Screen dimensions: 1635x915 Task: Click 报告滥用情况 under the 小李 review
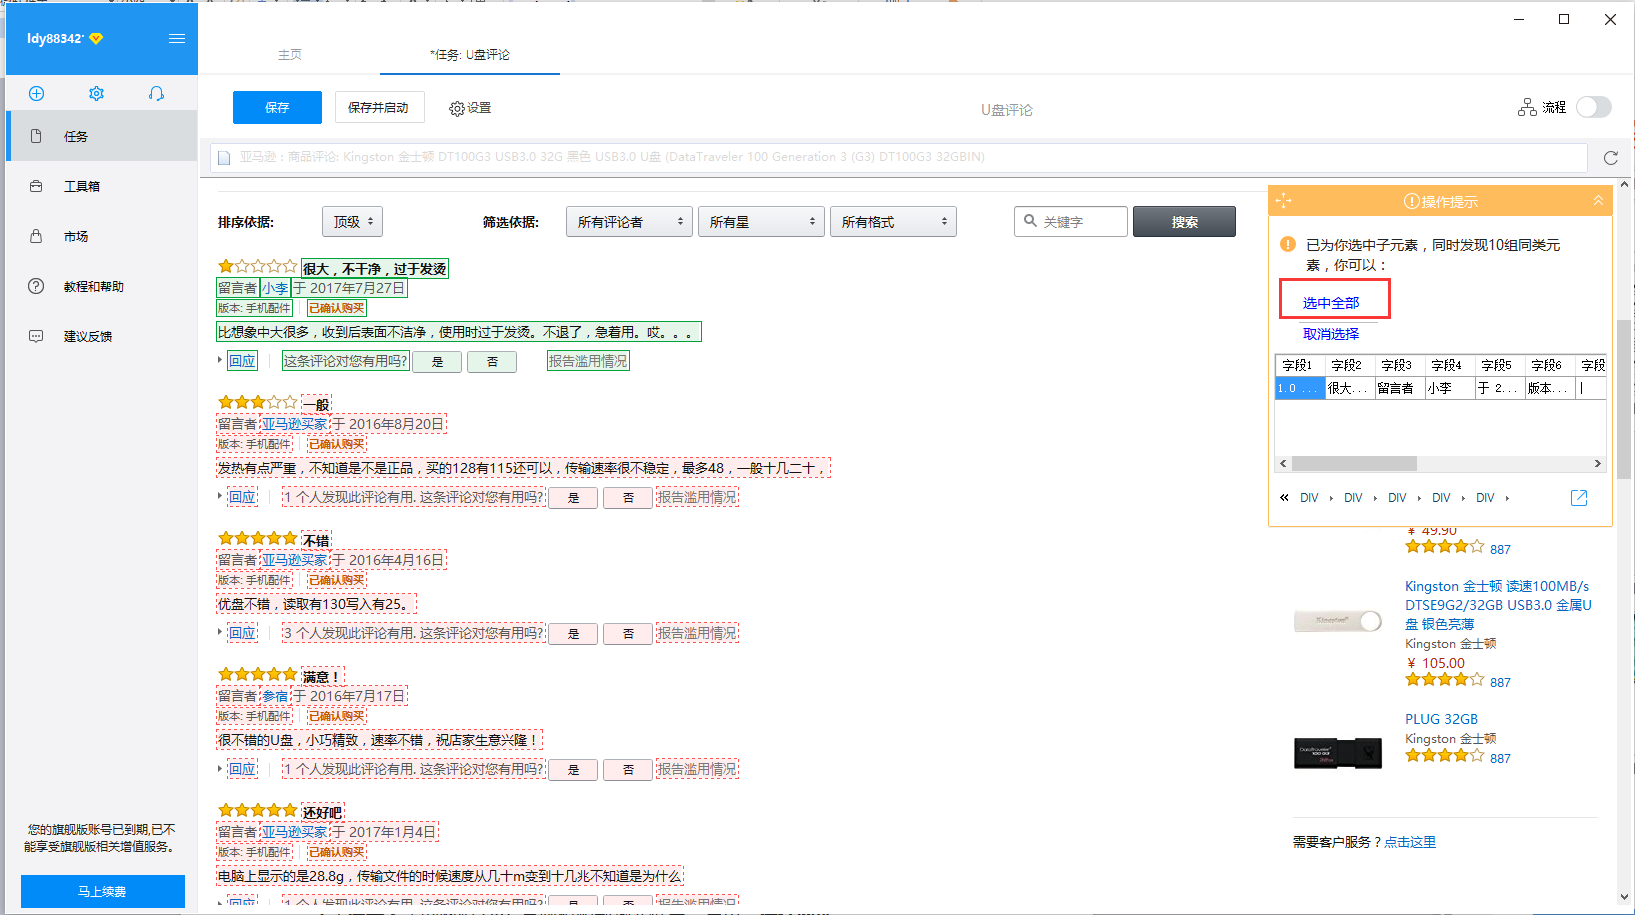[x=588, y=361]
